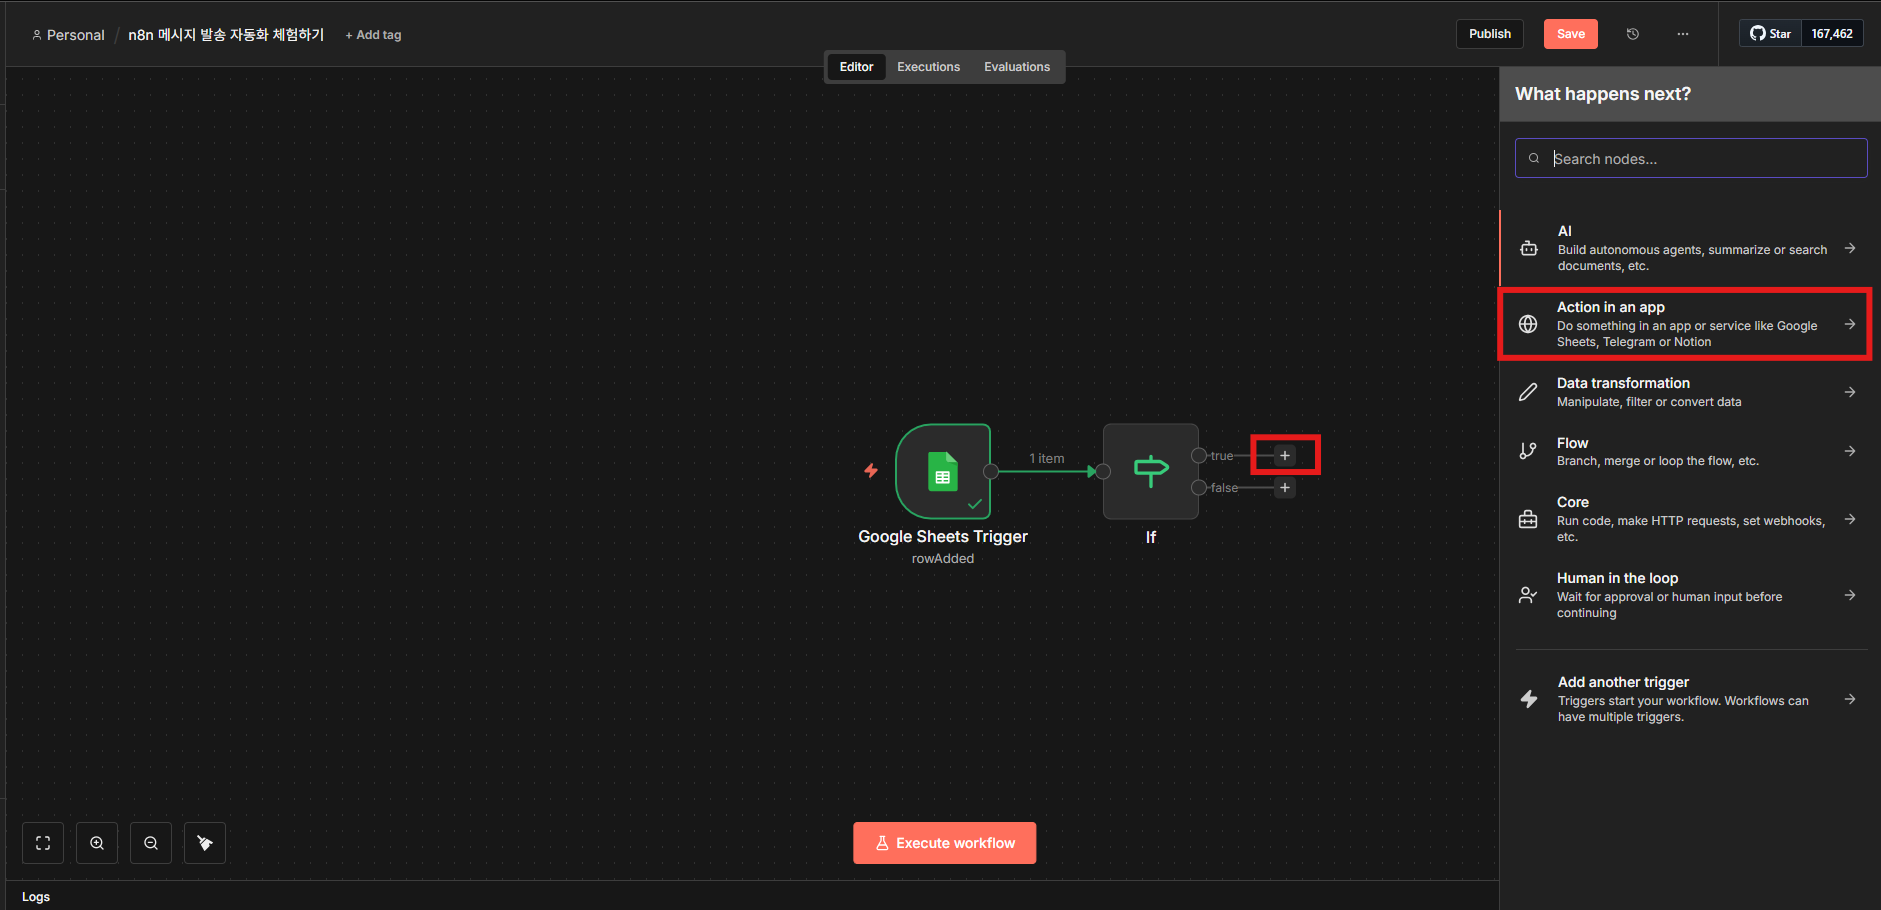Zoom in on the workflow canvas
Screen dimensions: 1881x910
[97, 843]
